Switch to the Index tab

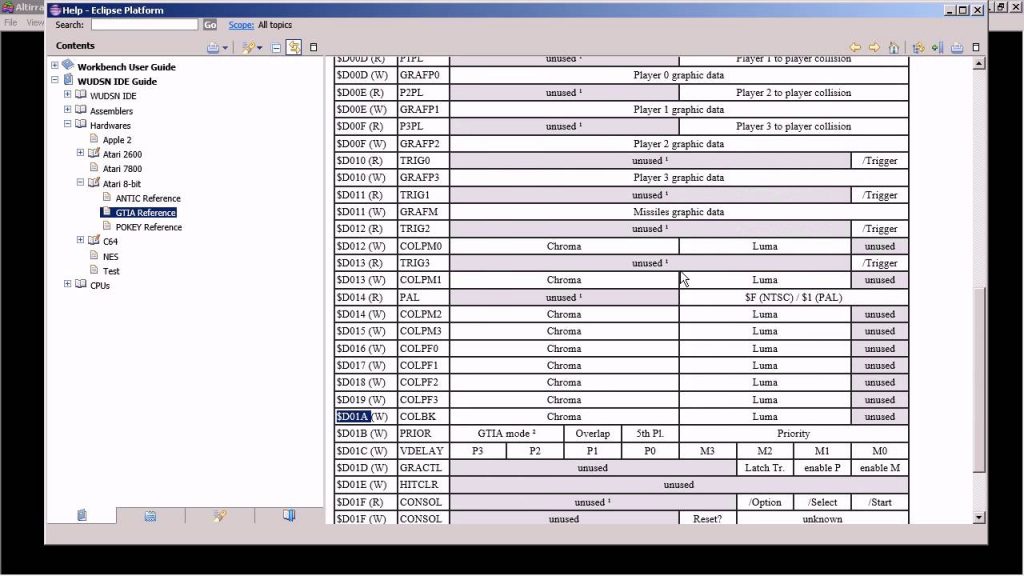click(150, 516)
